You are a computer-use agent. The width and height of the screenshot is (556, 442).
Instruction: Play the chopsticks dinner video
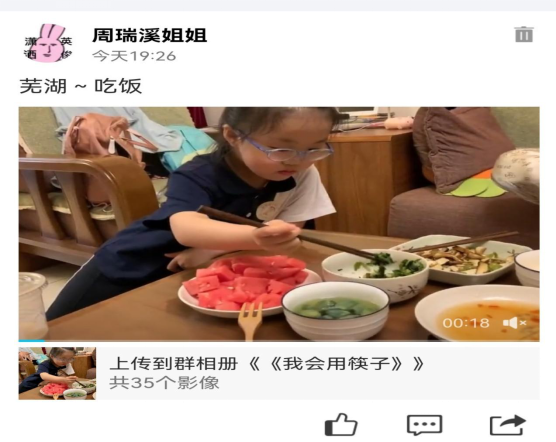tap(279, 224)
